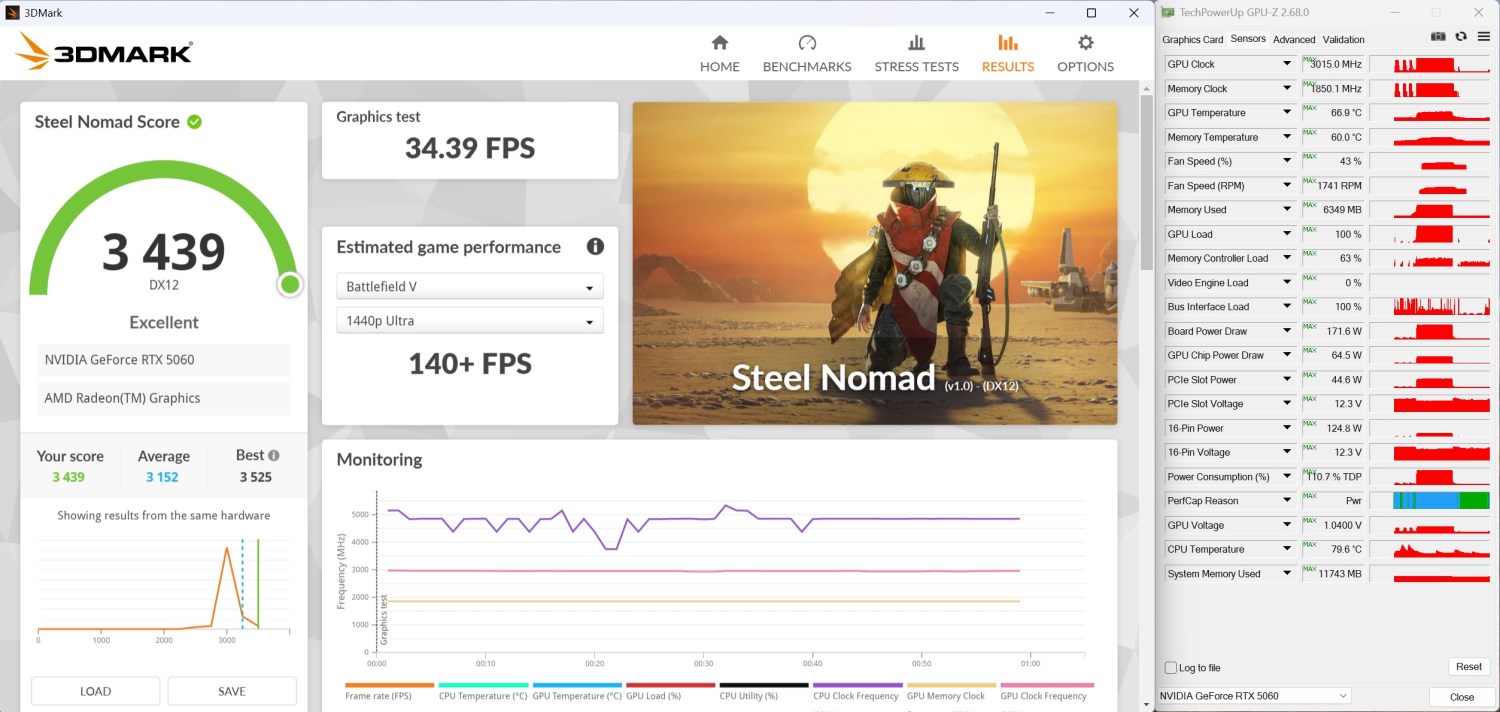Click the 3DMark app icon in the title bar

tap(11, 12)
